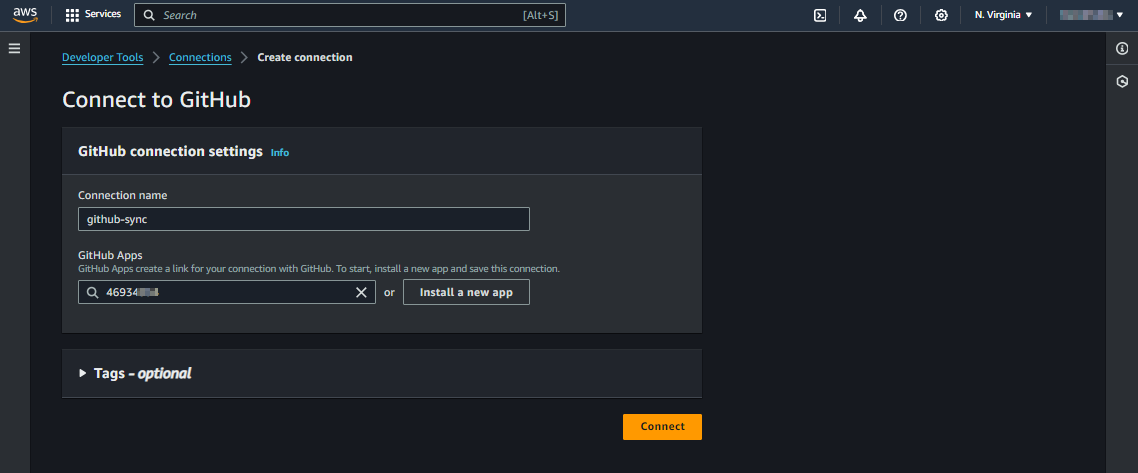Focus the top Search bar
This screenshot has height=473, width=1138.
[350, 15]
